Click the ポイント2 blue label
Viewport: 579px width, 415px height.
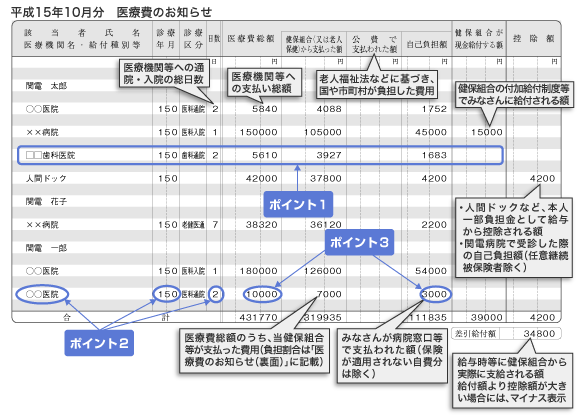click(99, 343)
